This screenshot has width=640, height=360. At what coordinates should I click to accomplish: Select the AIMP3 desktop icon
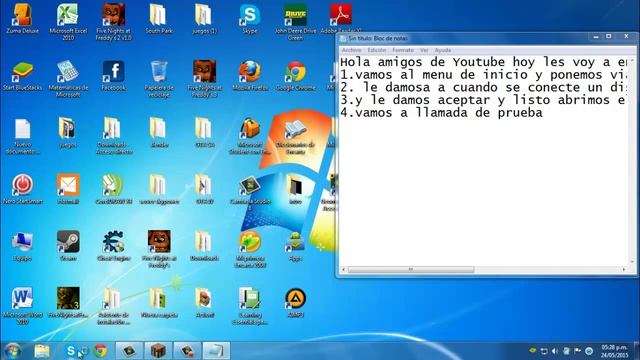coord(295,303)
